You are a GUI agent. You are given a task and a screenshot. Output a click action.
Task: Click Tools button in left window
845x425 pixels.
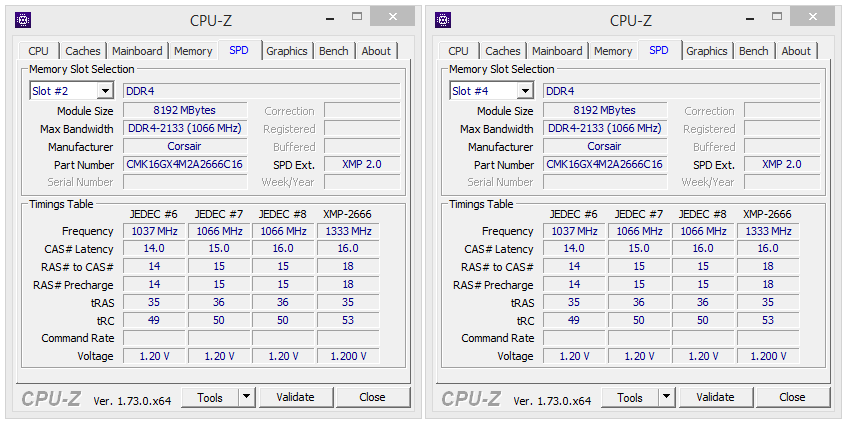tap(210, 398)
